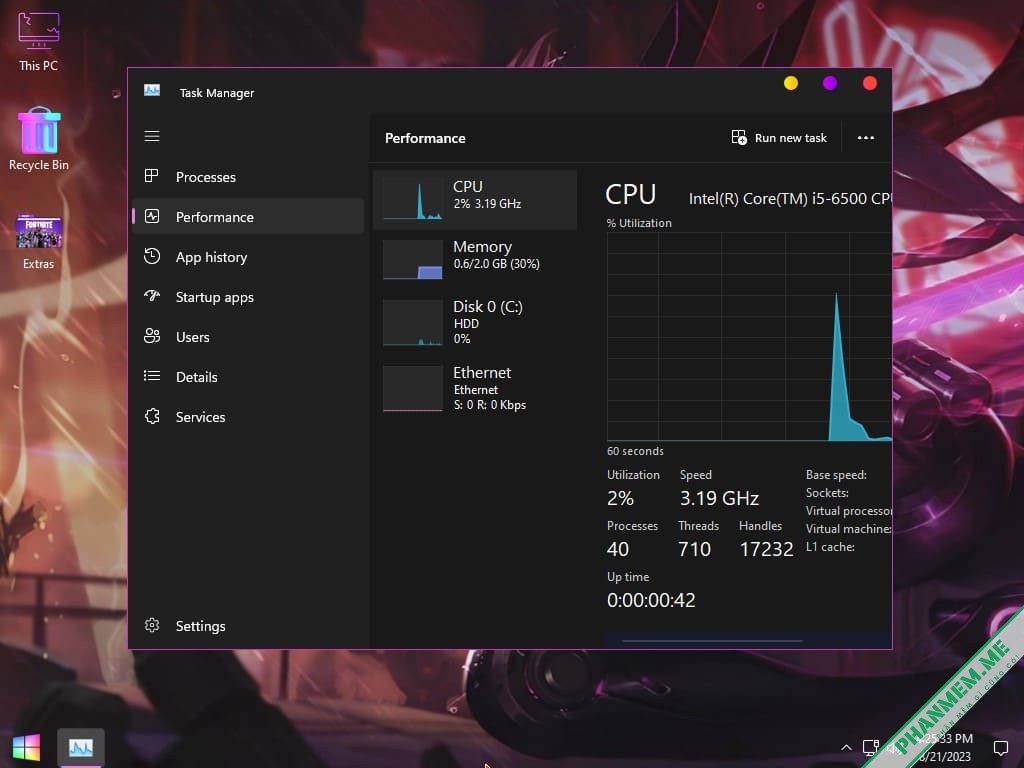Click the Performance page heading
The height and width of the screenshot is (768, 1024).
[425, 138]
